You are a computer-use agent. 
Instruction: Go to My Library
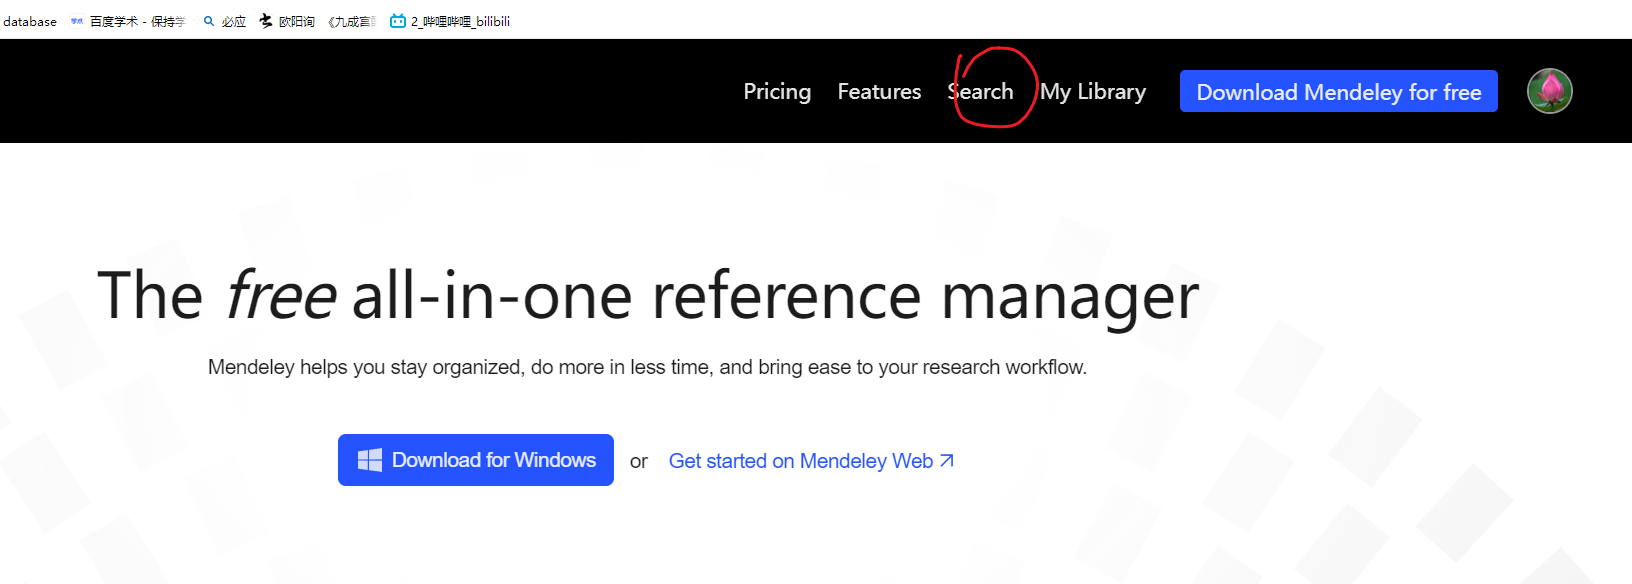[1093, 91]
